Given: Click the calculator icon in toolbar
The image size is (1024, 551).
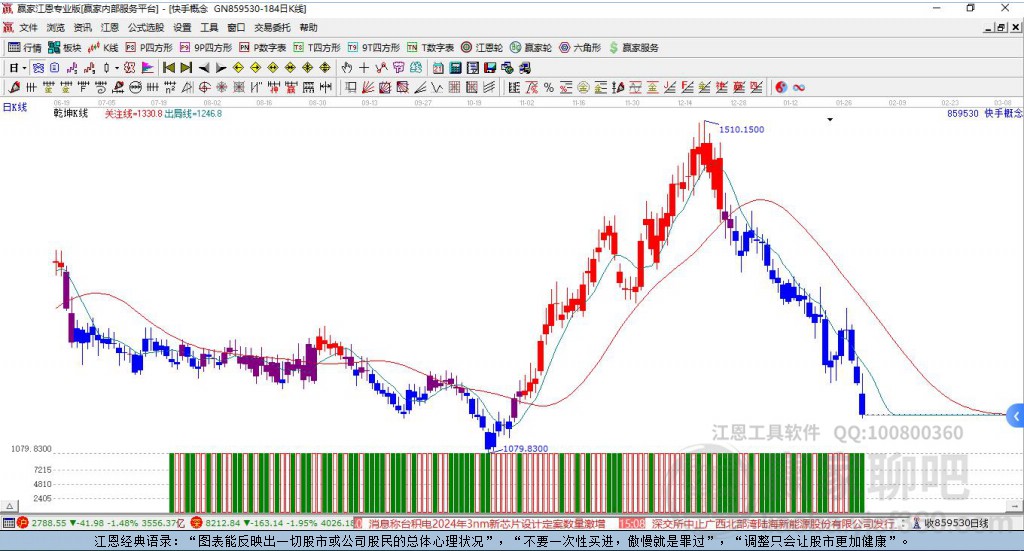Looking at the screenshot, I should coord(455,68).
